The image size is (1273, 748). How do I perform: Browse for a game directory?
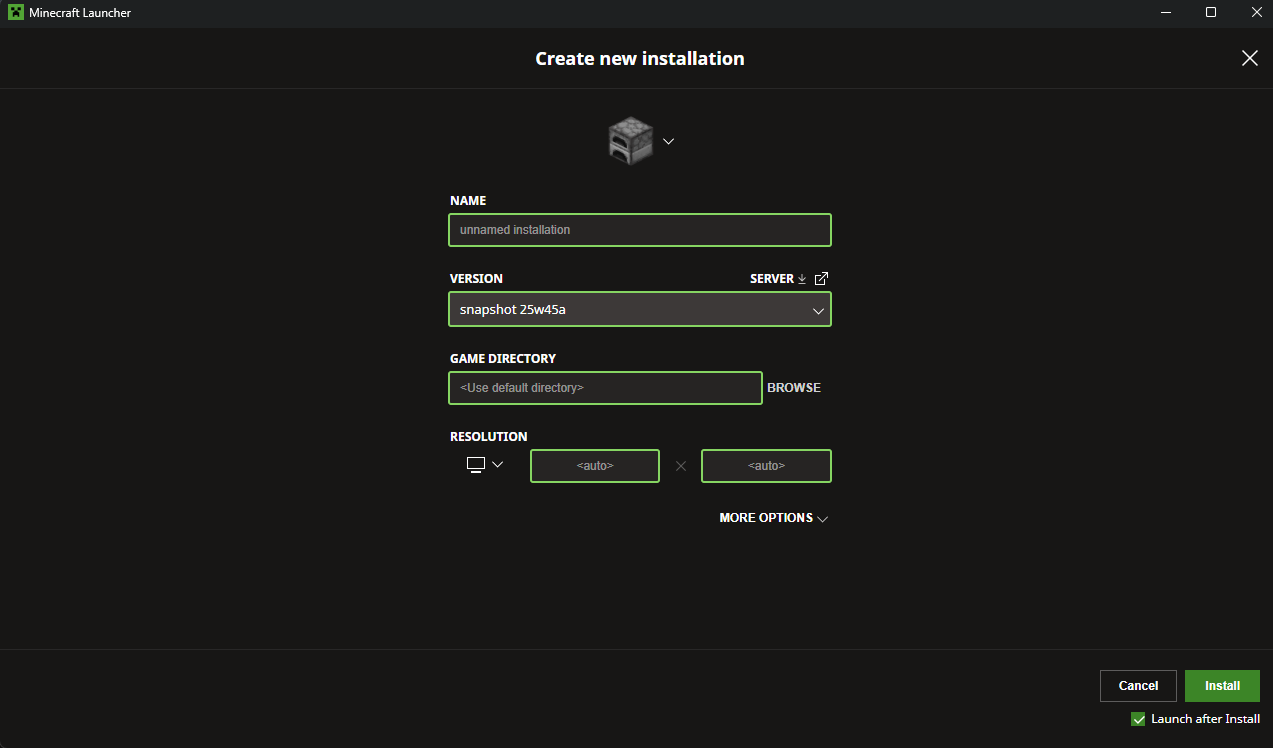(794, 388)
